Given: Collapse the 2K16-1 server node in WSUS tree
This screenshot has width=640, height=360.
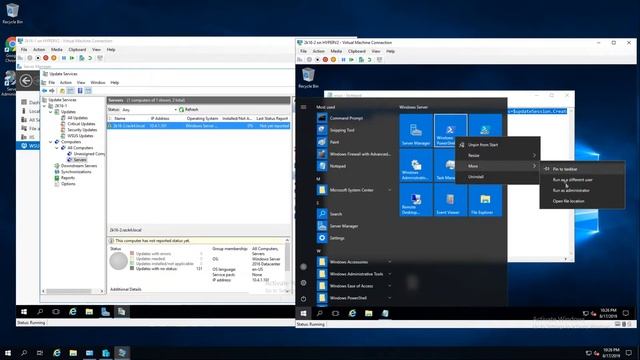Looking at the screenshot, I should [44, 106].
